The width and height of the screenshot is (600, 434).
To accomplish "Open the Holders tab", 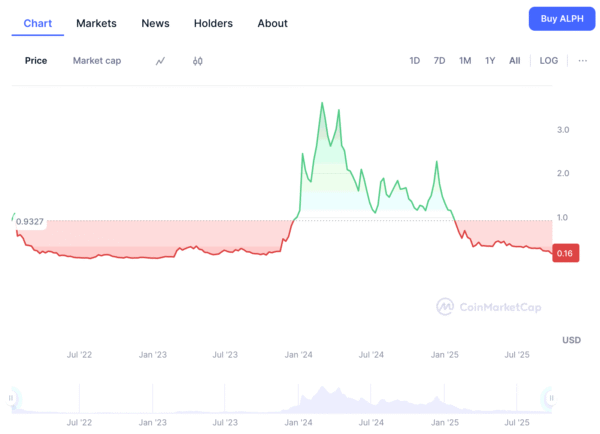I will tap(213, 23).
